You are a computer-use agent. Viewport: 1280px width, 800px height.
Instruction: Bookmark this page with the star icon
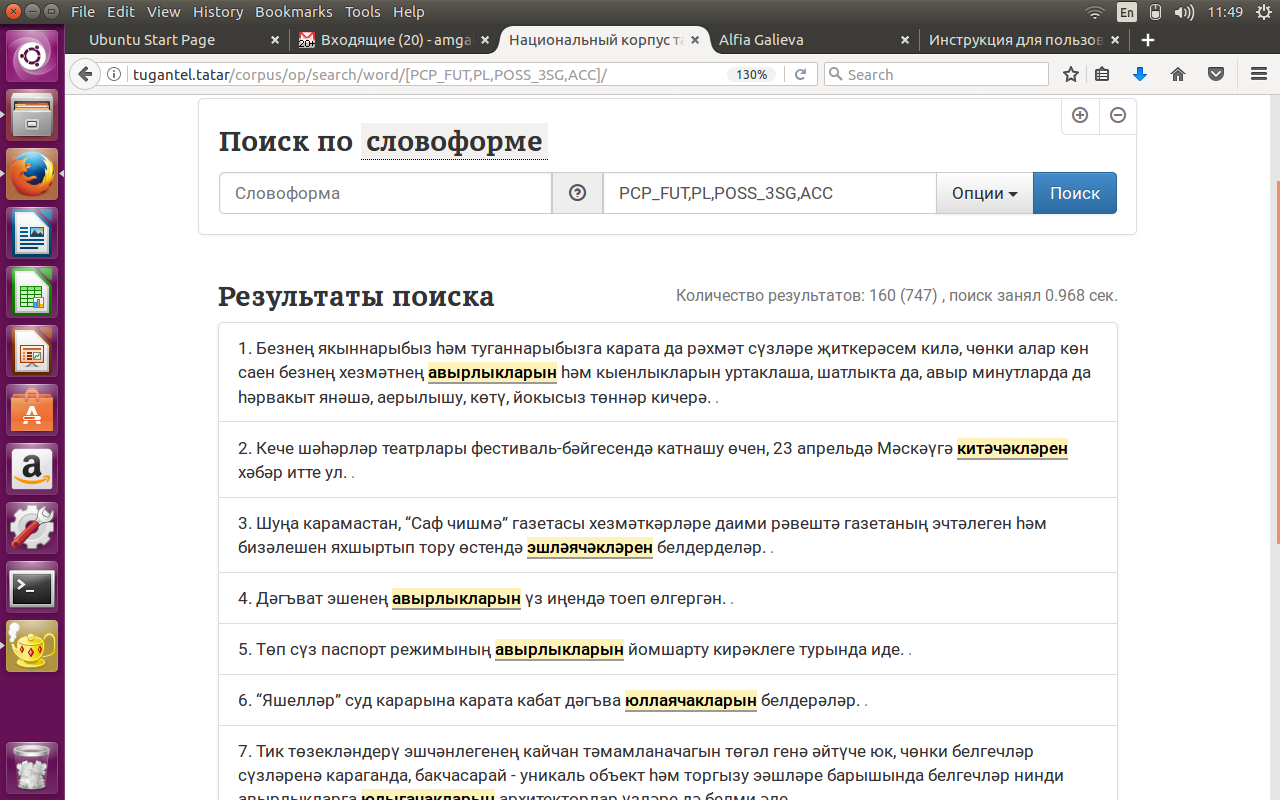click(1070, 74)
